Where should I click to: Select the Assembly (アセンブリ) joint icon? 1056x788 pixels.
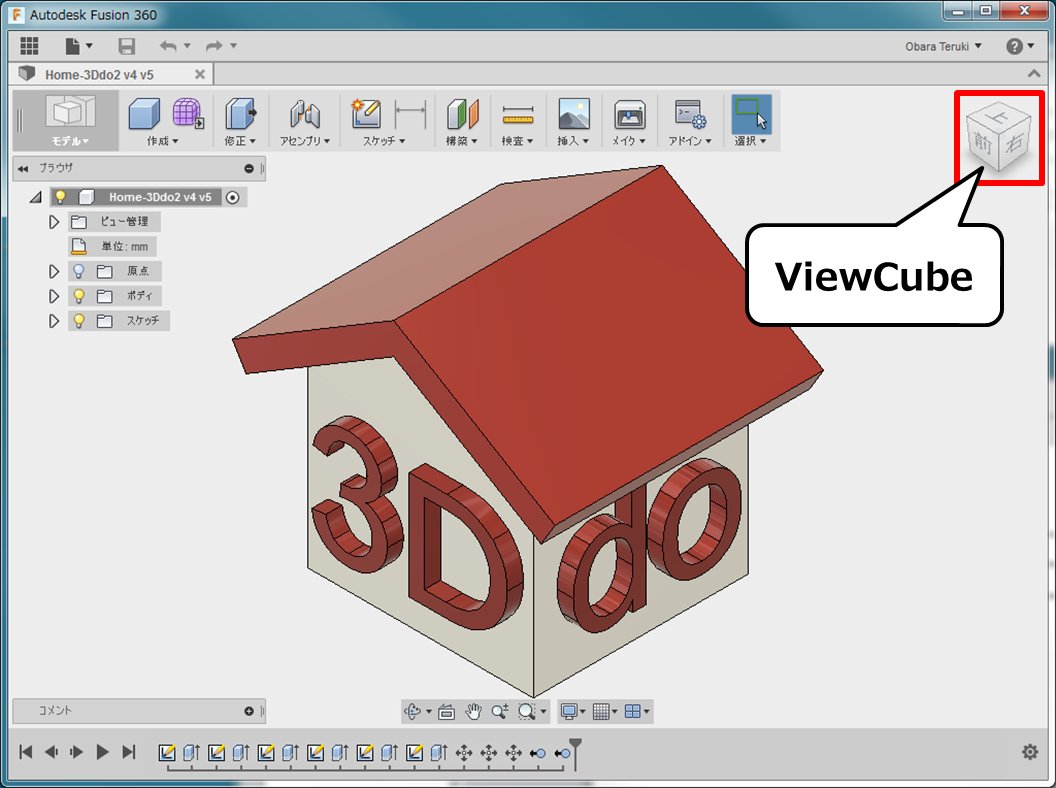click(x=306, y=112)
